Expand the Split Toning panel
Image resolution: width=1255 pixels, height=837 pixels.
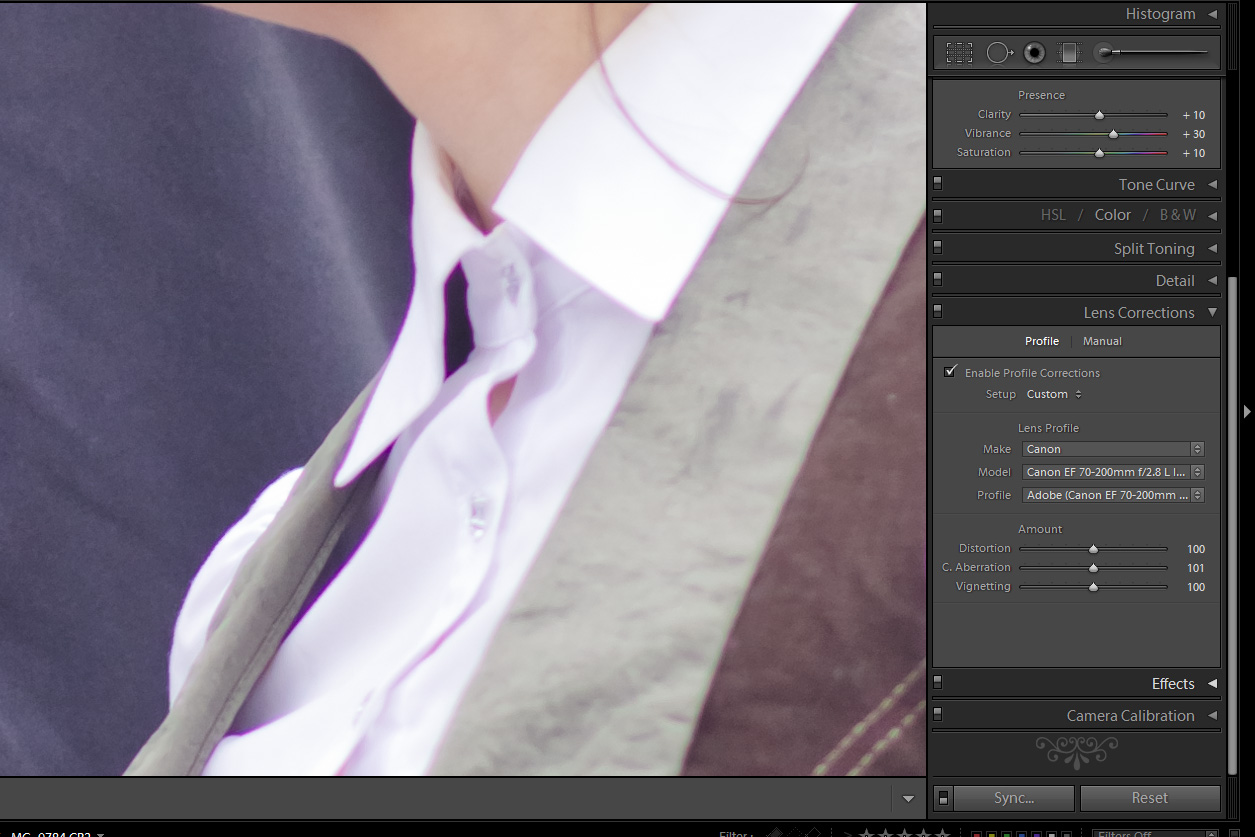coord(1153,248)
